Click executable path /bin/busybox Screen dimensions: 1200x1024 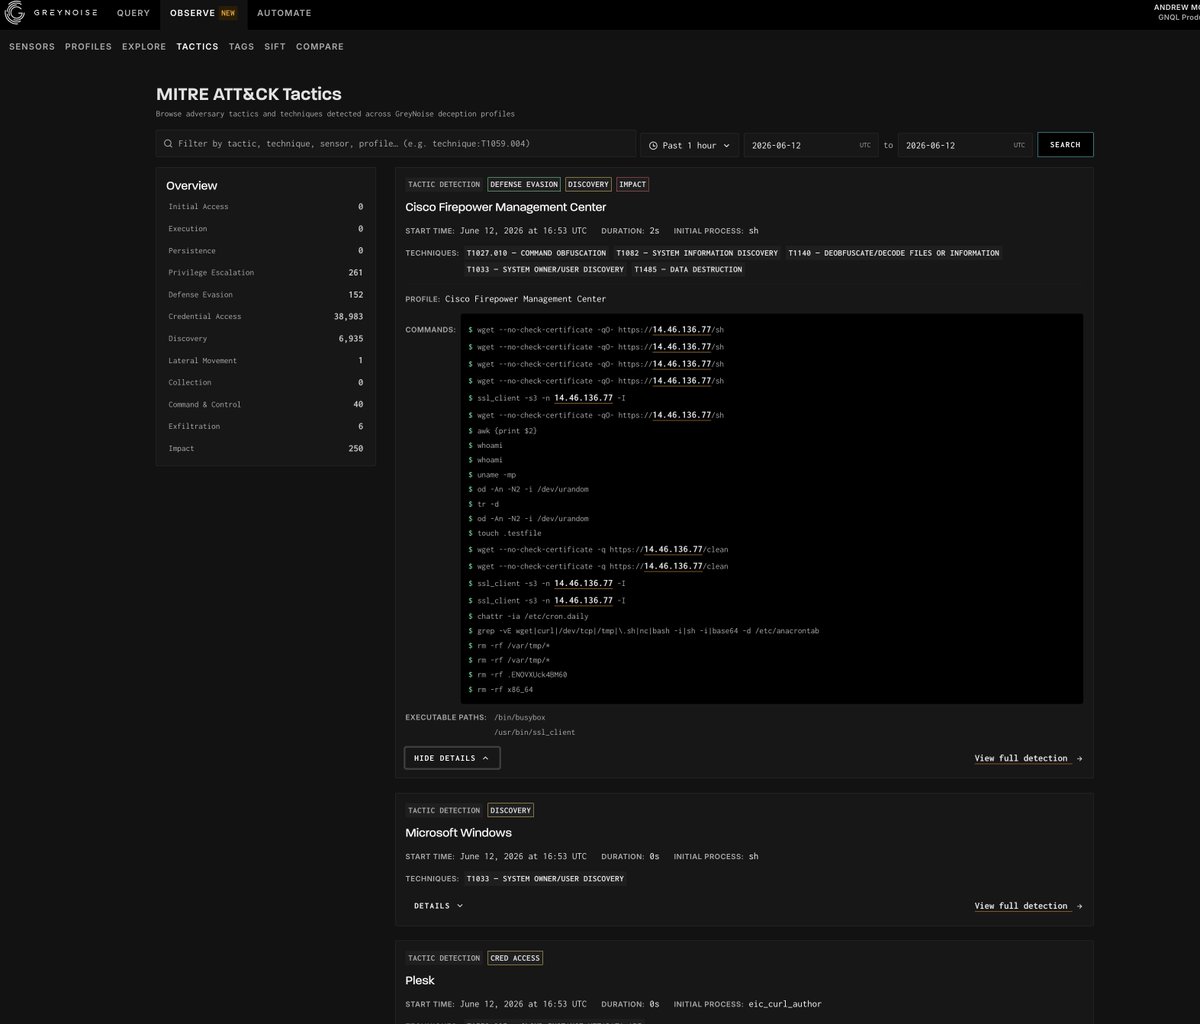[x=520, y=717]
